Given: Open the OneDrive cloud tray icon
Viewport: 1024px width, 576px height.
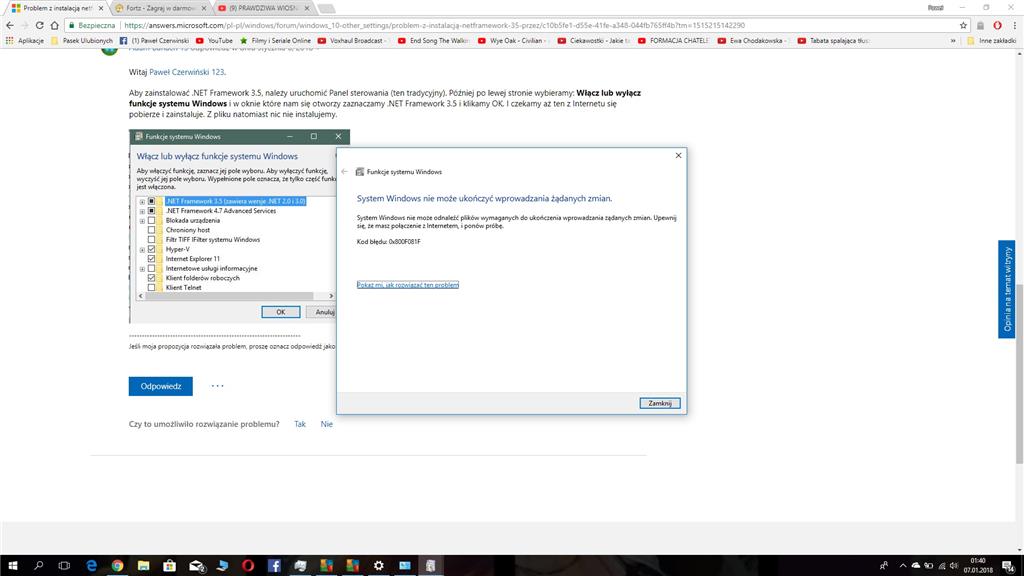Looking at the screenshot, I should pos(916,566).
